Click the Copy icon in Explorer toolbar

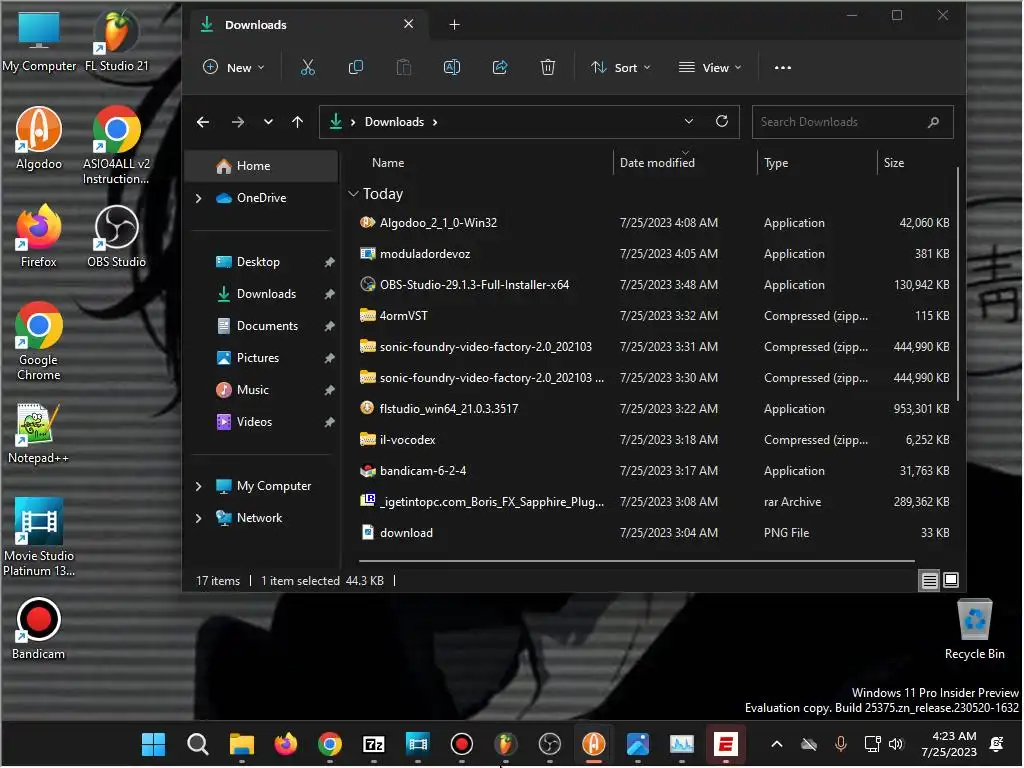click(x=356, y=67)
